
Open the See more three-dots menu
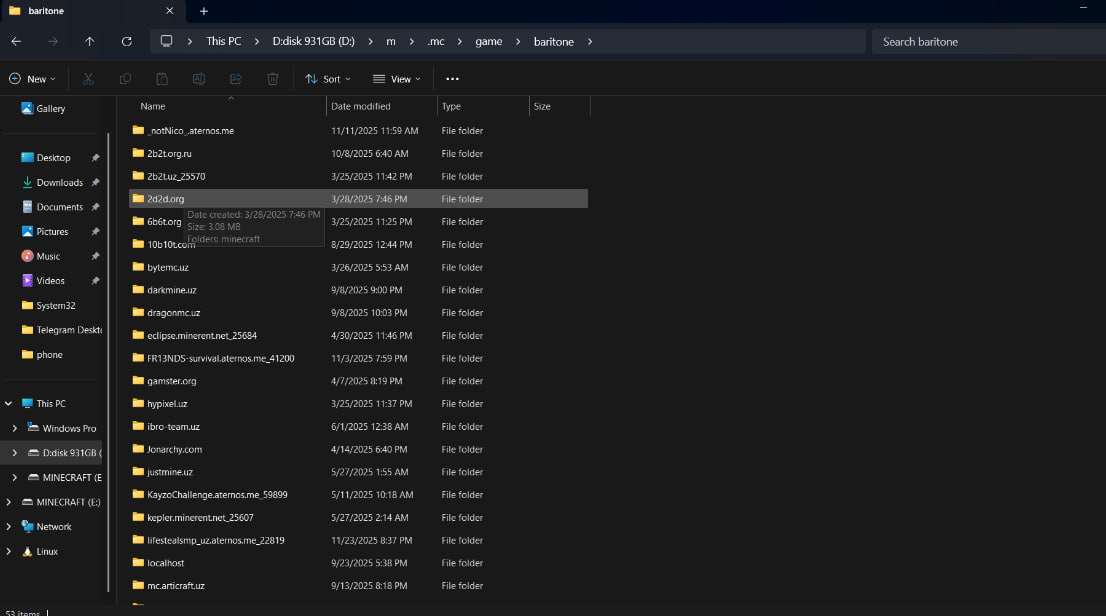tap(452, 79)
